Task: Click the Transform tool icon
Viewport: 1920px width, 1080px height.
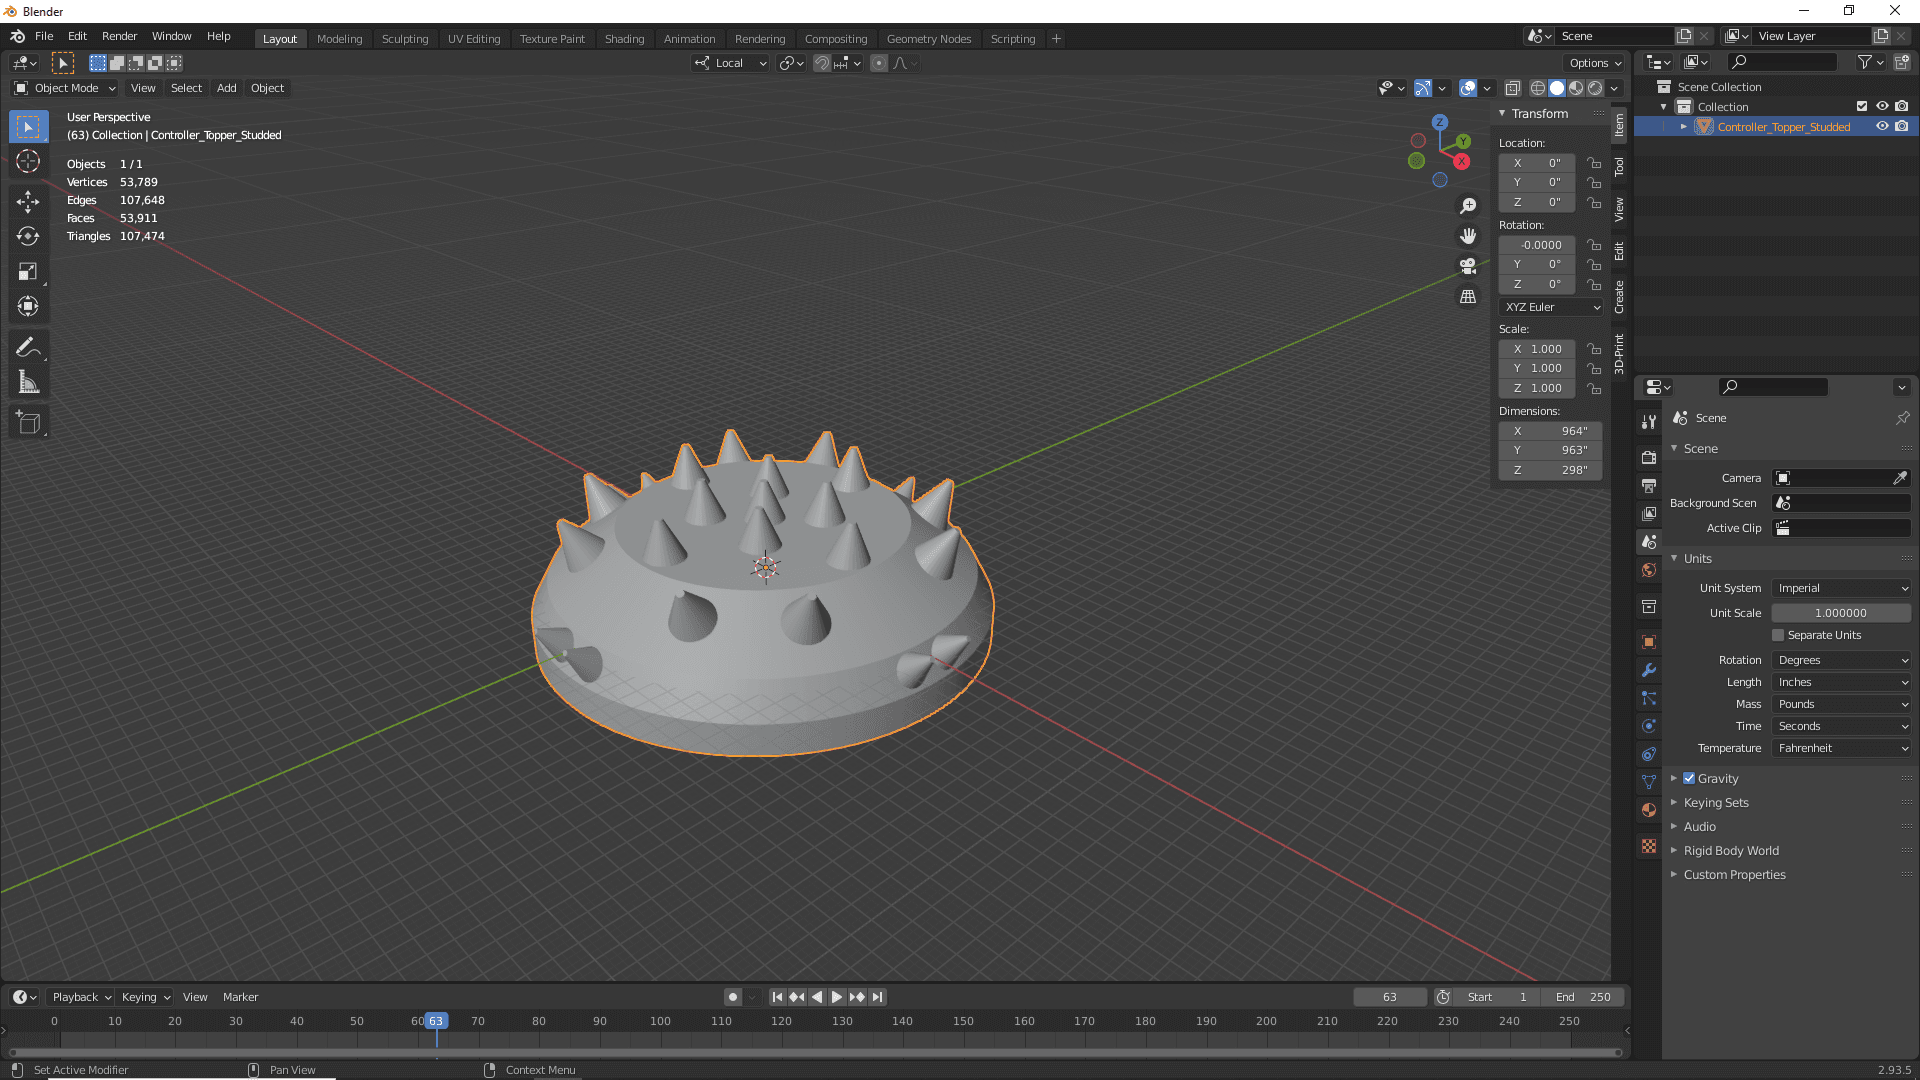Action: [x=29, y=306]
